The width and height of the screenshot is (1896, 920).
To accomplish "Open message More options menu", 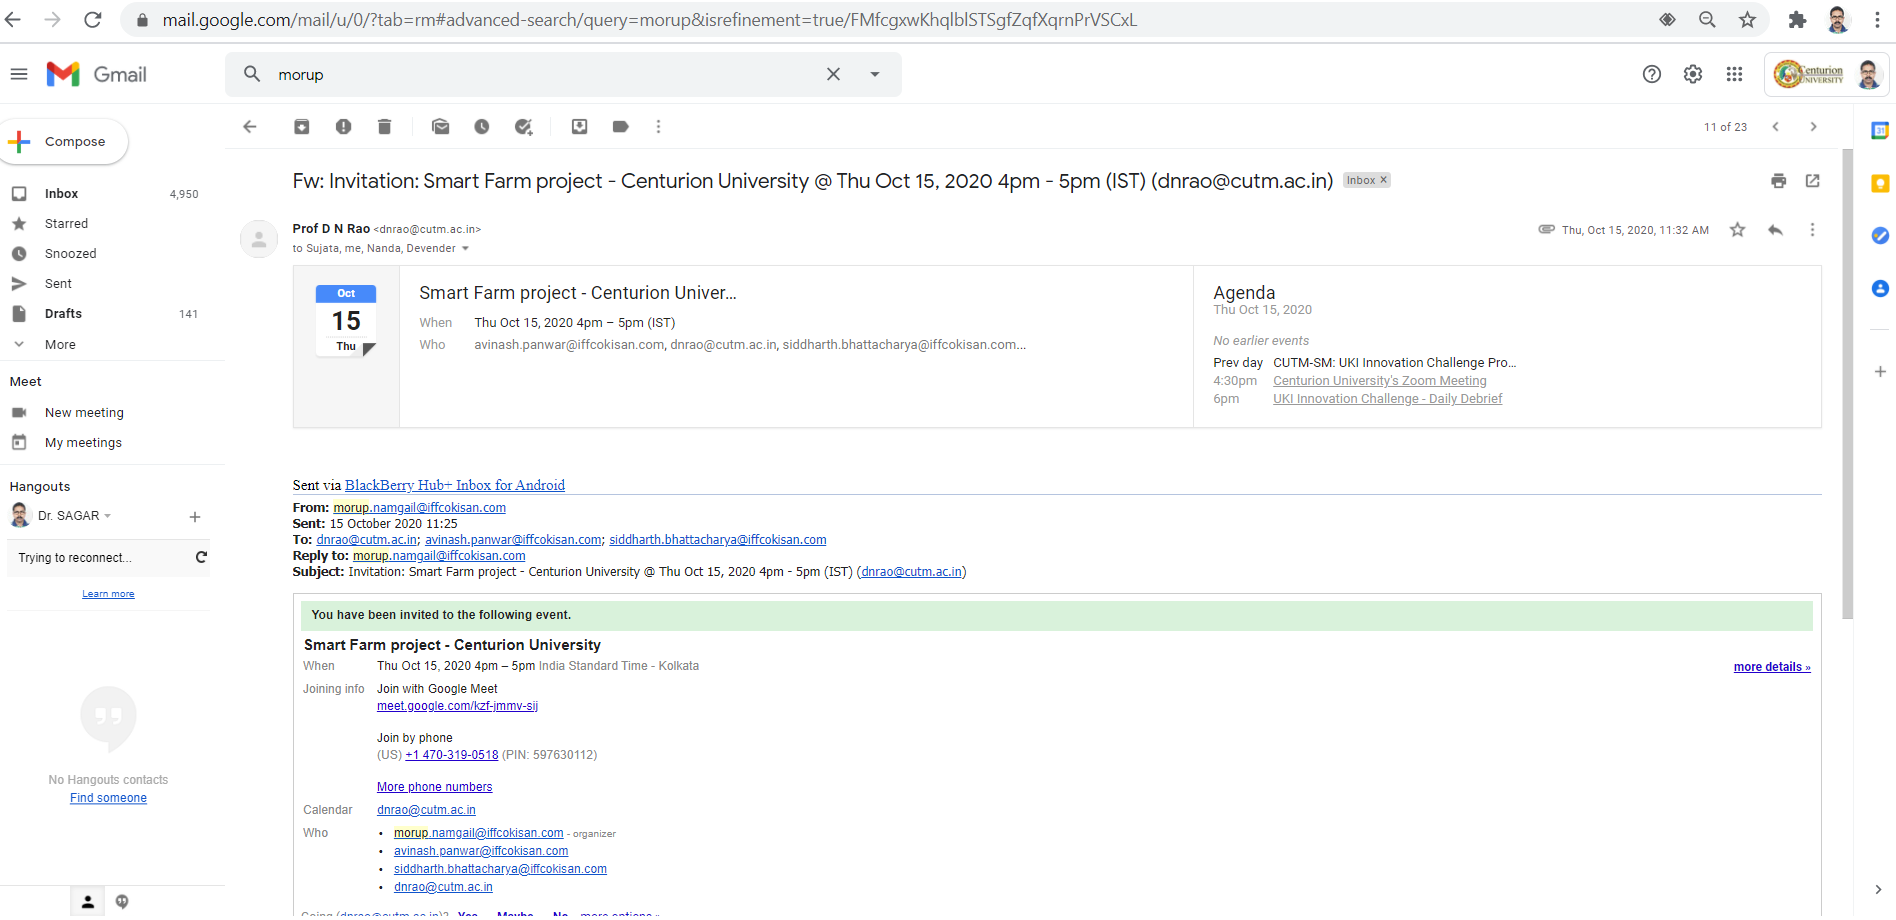I will click(1812, 230).
